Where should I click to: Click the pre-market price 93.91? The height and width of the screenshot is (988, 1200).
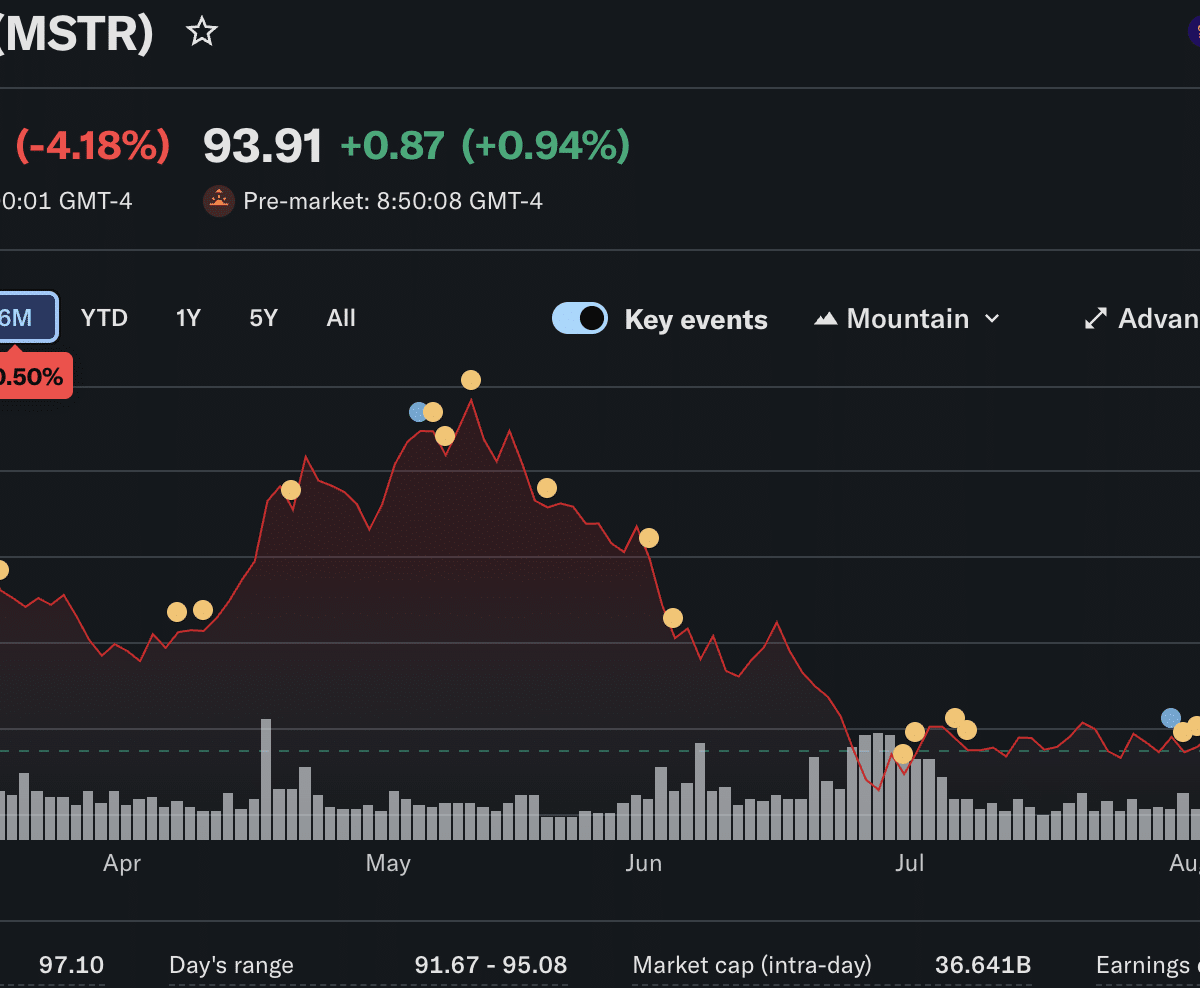pyautogui.click(x=263, y=146)
